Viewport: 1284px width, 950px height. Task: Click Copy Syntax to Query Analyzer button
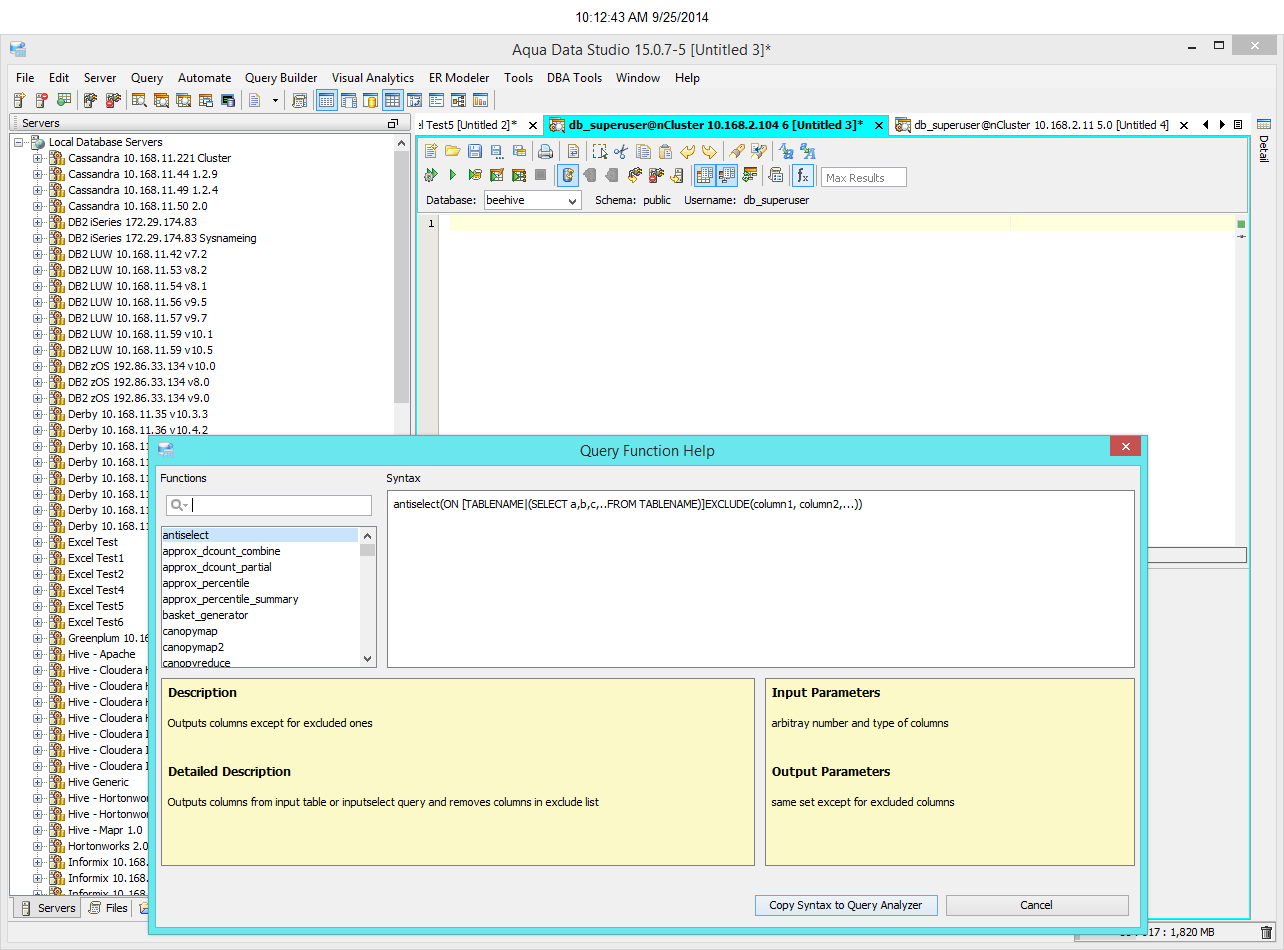[846, 905]
